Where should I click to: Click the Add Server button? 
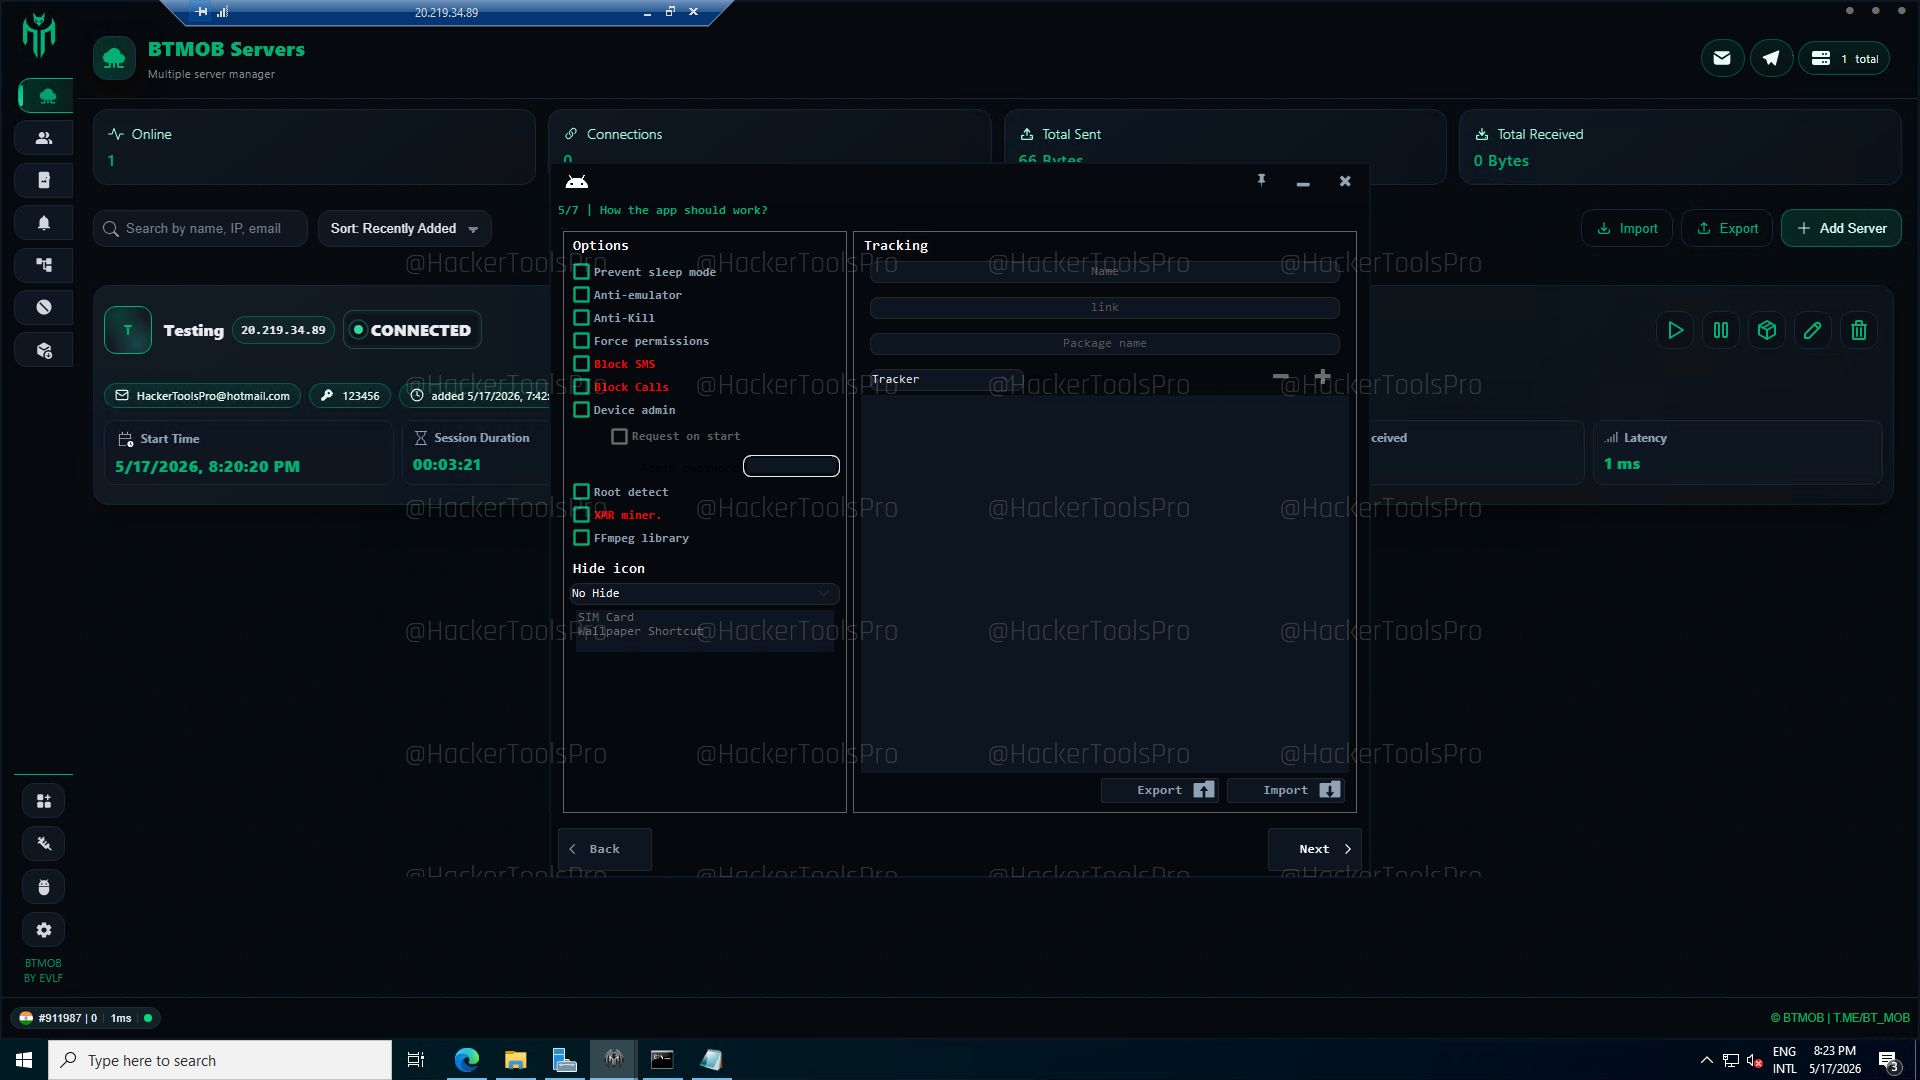[1841, 229]
